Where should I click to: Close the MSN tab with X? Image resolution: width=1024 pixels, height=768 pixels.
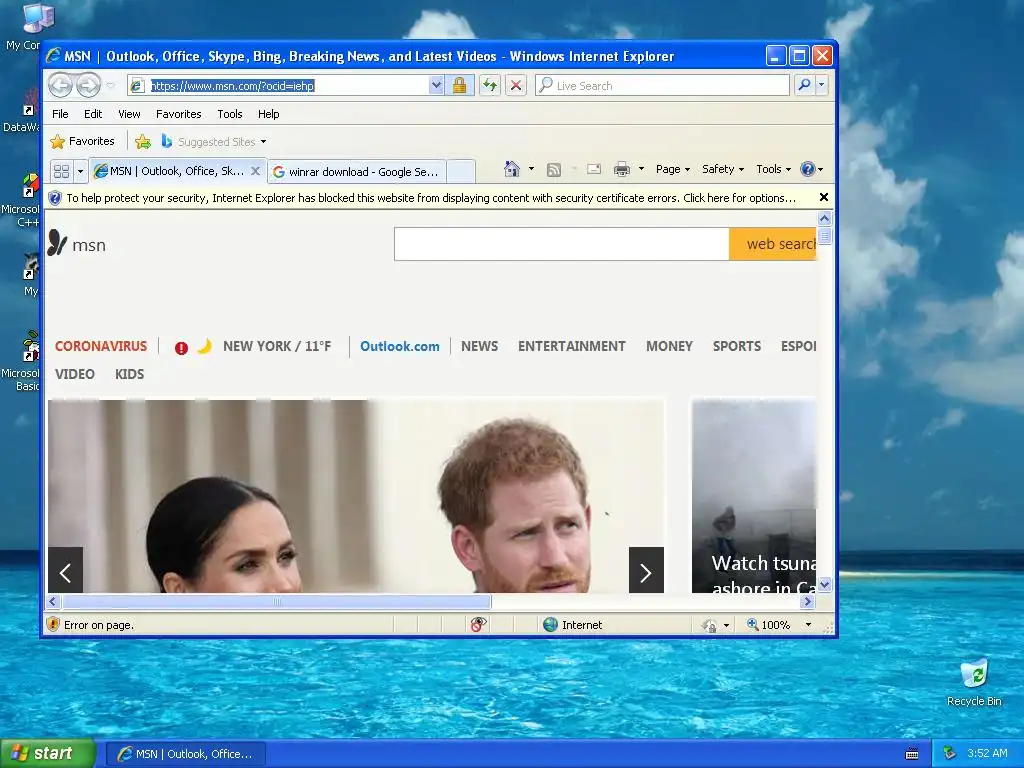point(255,171)
